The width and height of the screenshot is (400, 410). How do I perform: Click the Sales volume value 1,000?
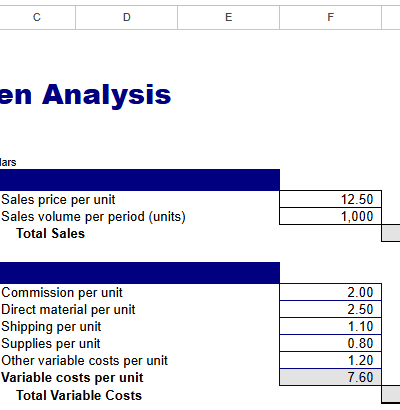[330, 216]
